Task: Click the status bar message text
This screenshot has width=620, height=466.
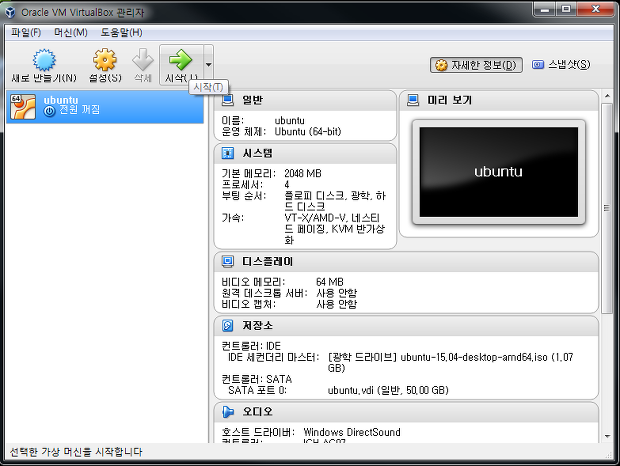Action: point(76,452)
